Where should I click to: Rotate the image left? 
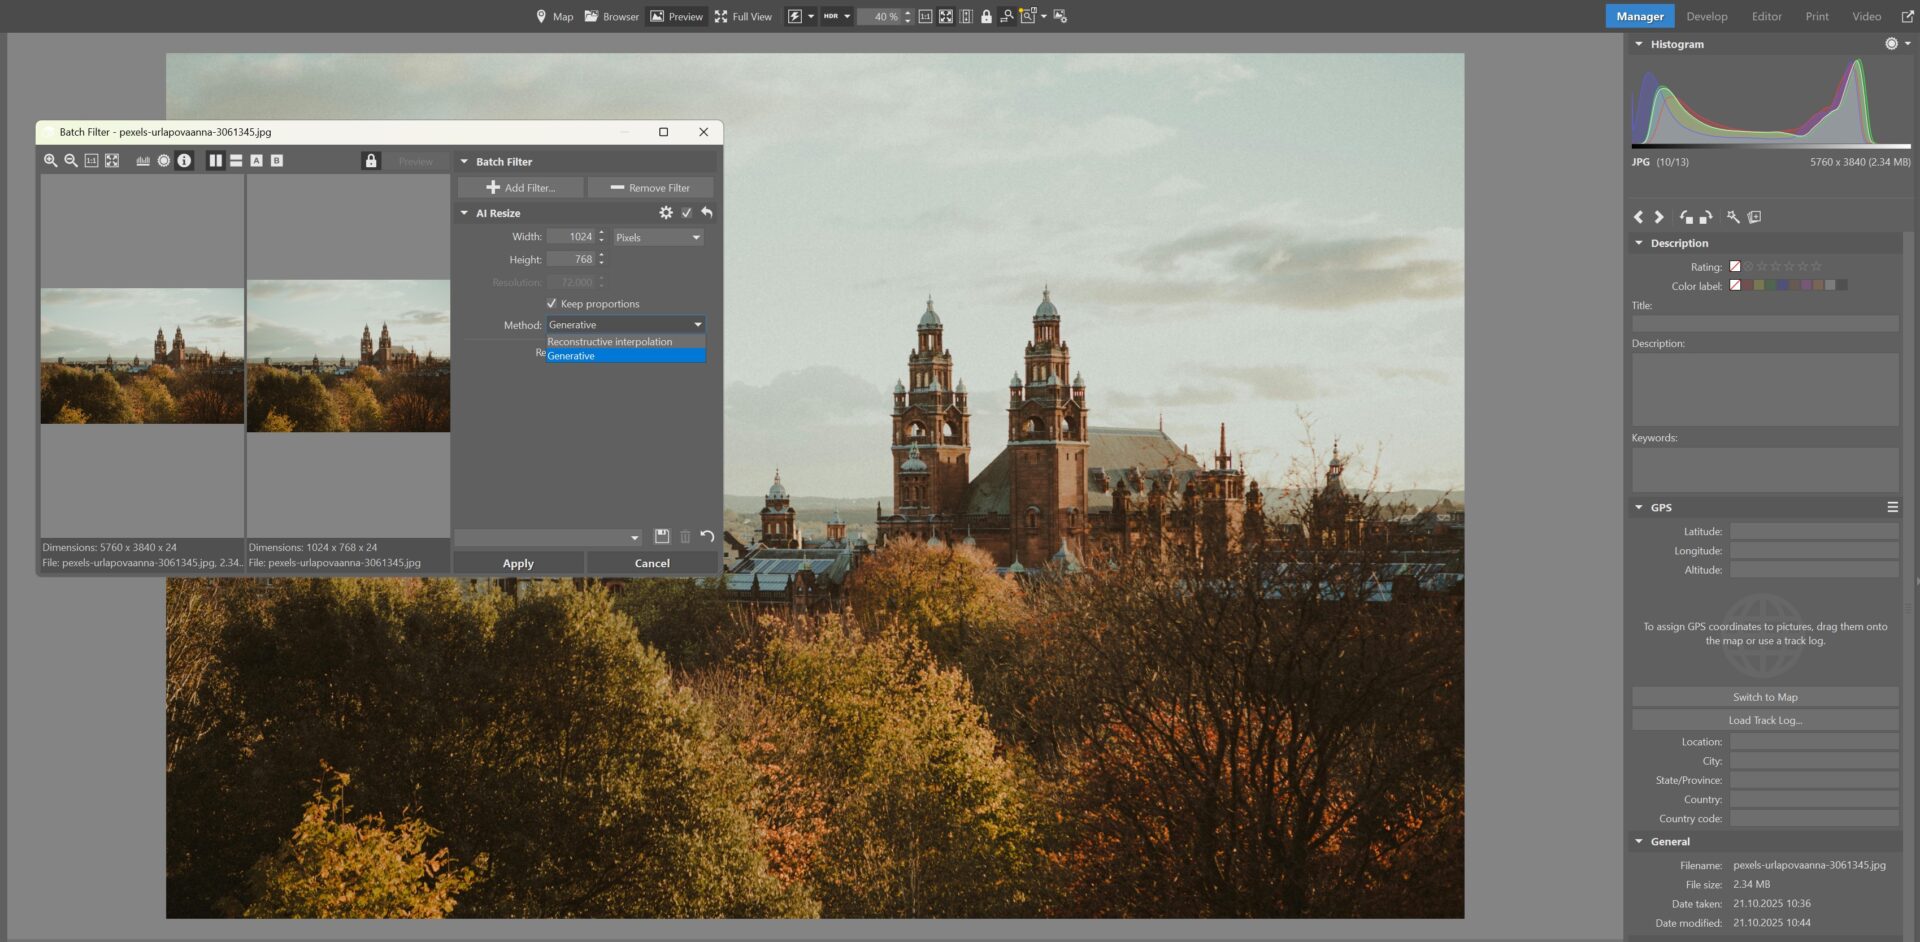[x=1686, y=217]
